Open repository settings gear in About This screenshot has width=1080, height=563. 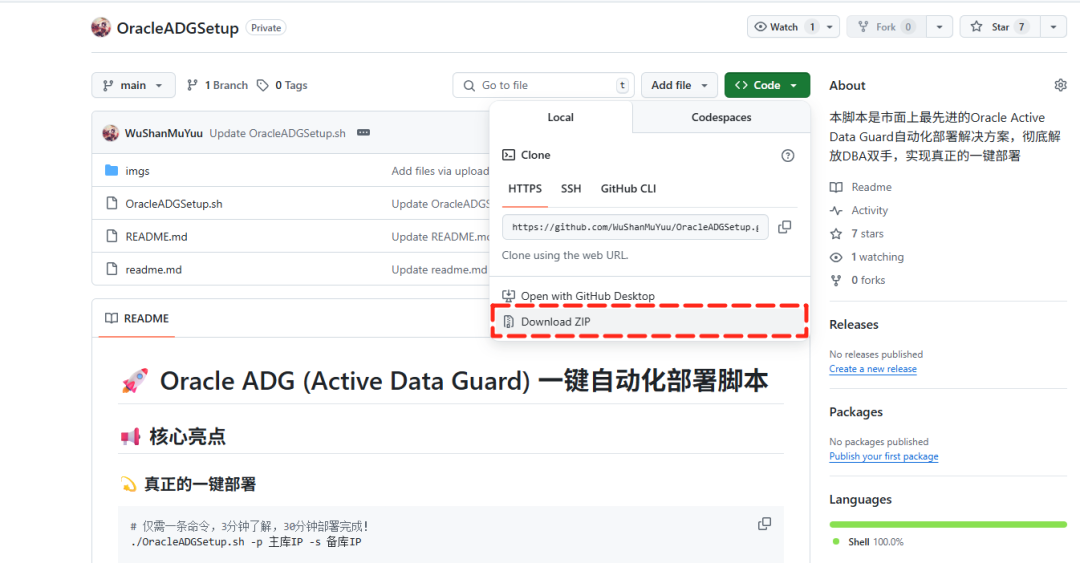(x=1060, y=85)
